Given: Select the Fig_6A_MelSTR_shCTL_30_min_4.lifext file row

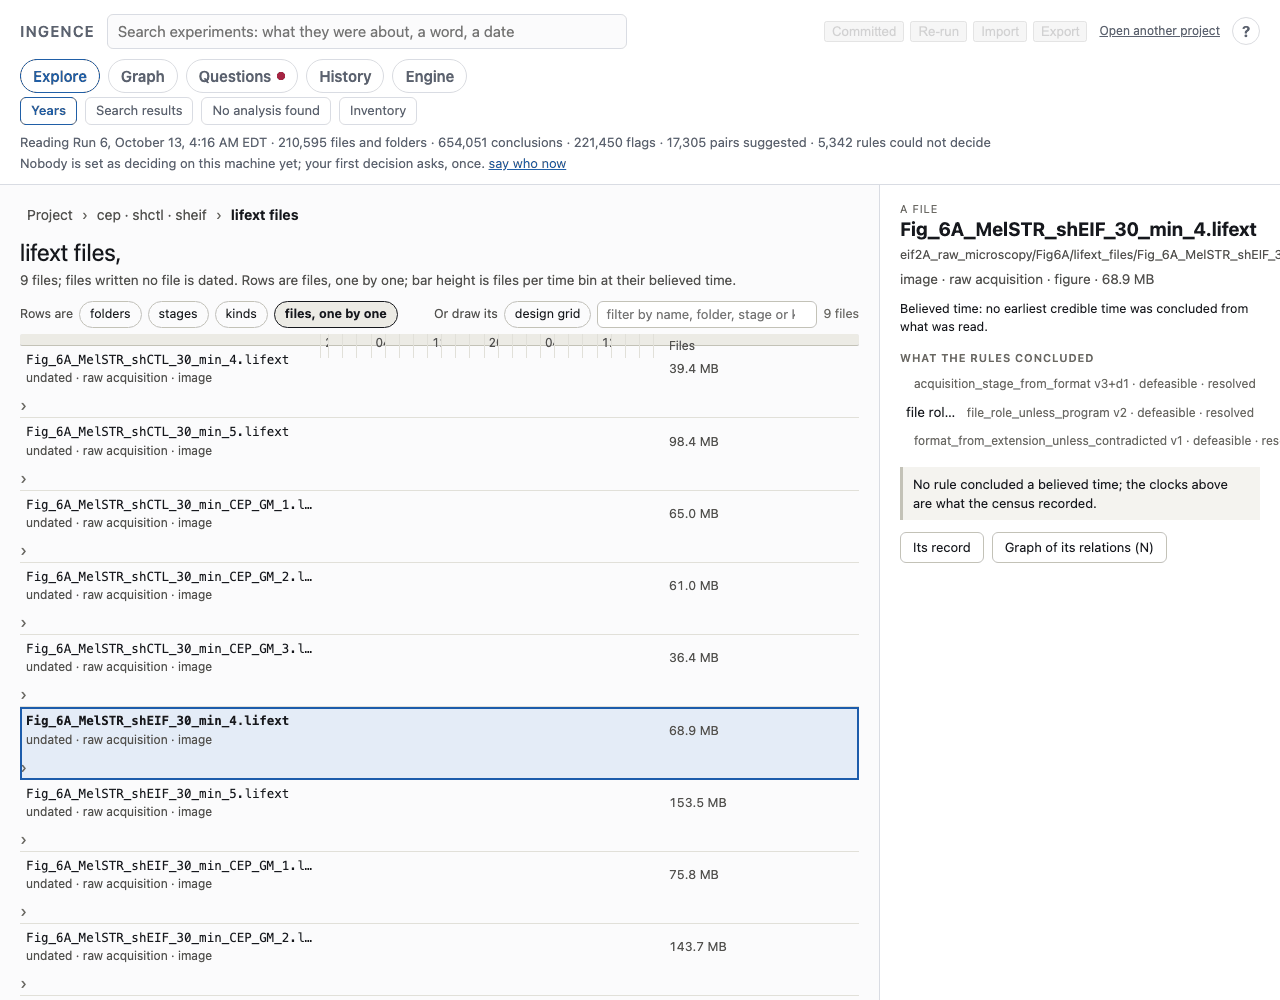Looking at the screenshot, I should coord(439,381).
